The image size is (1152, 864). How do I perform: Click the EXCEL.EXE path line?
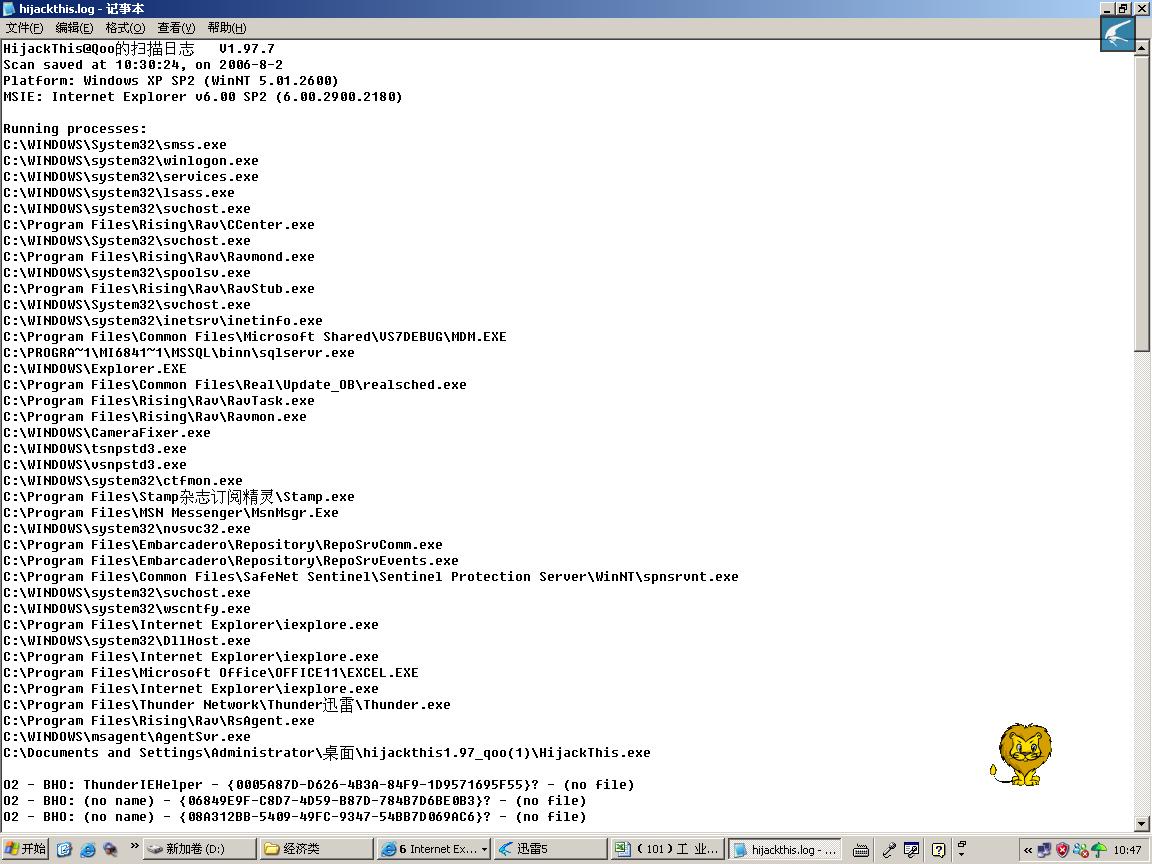pos(211,673)
